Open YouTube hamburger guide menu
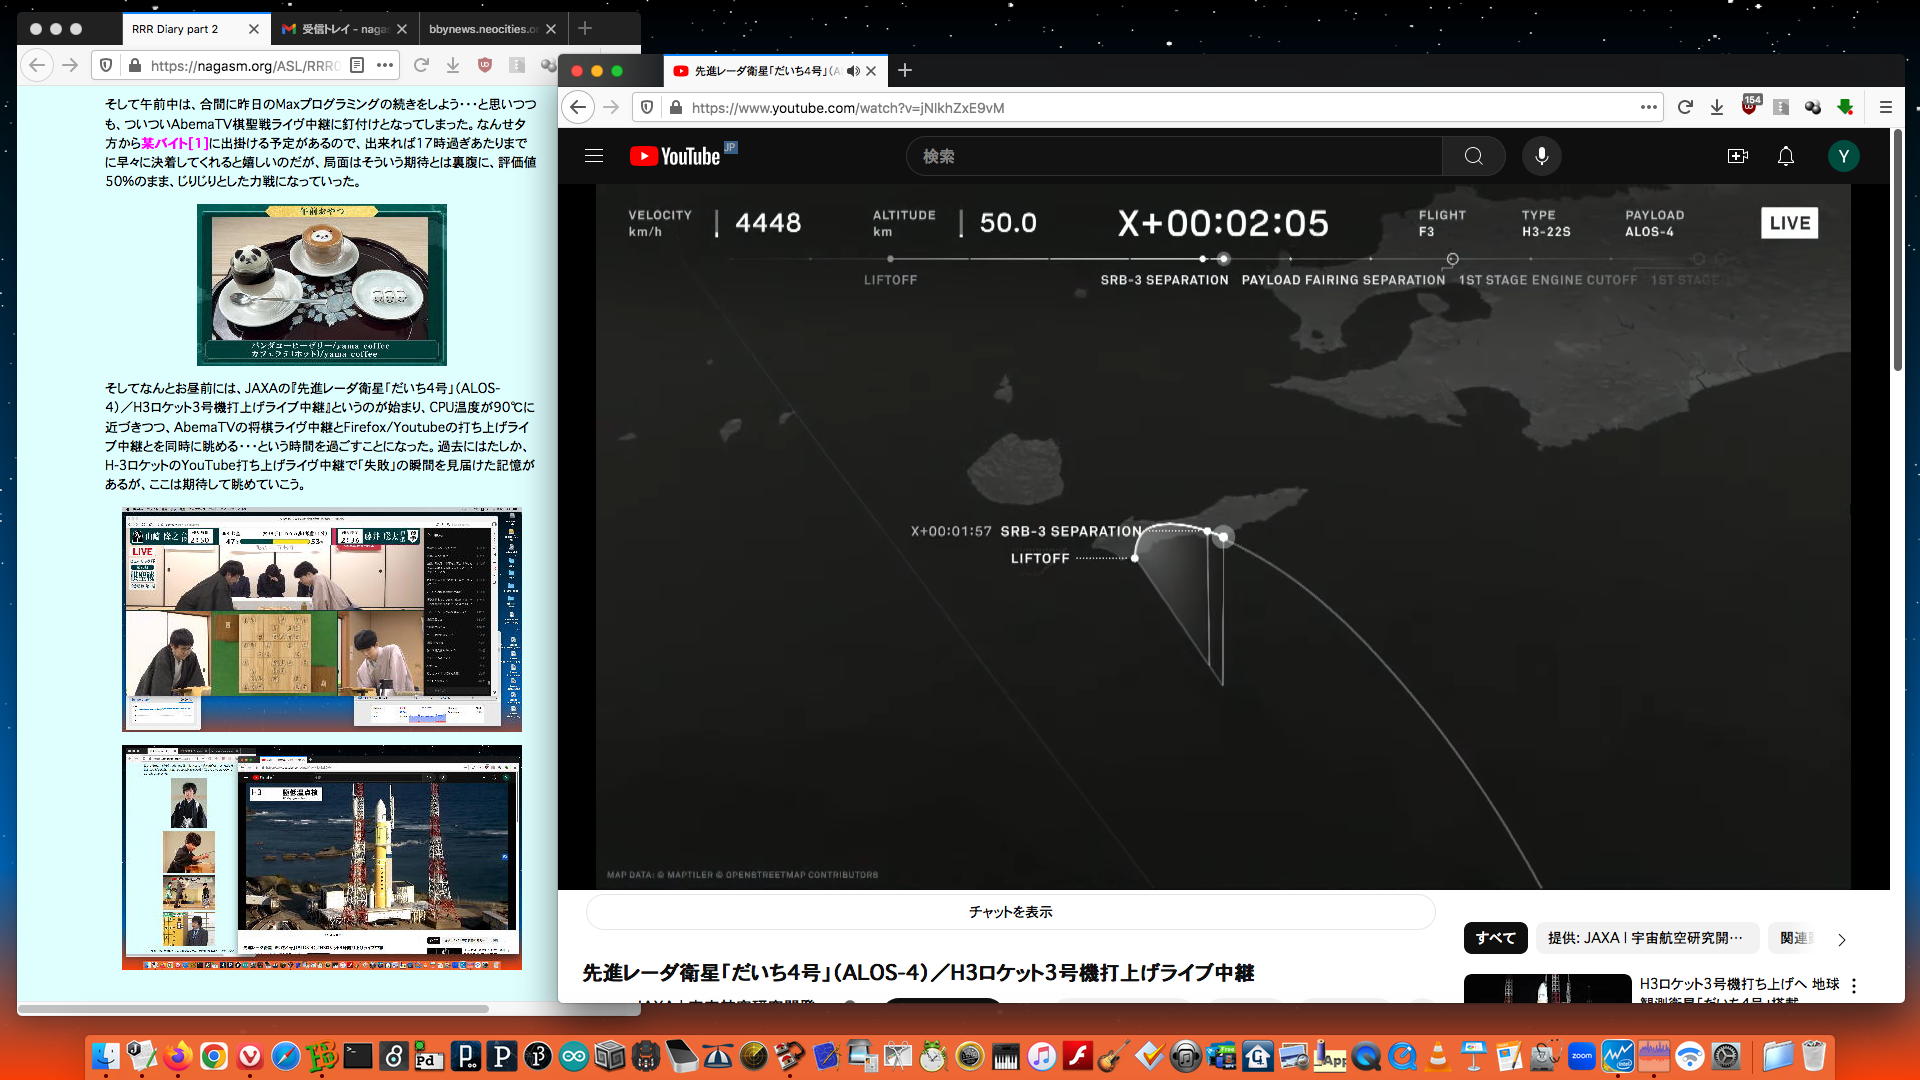The image size is (1920, 1080). pos(594,156)
